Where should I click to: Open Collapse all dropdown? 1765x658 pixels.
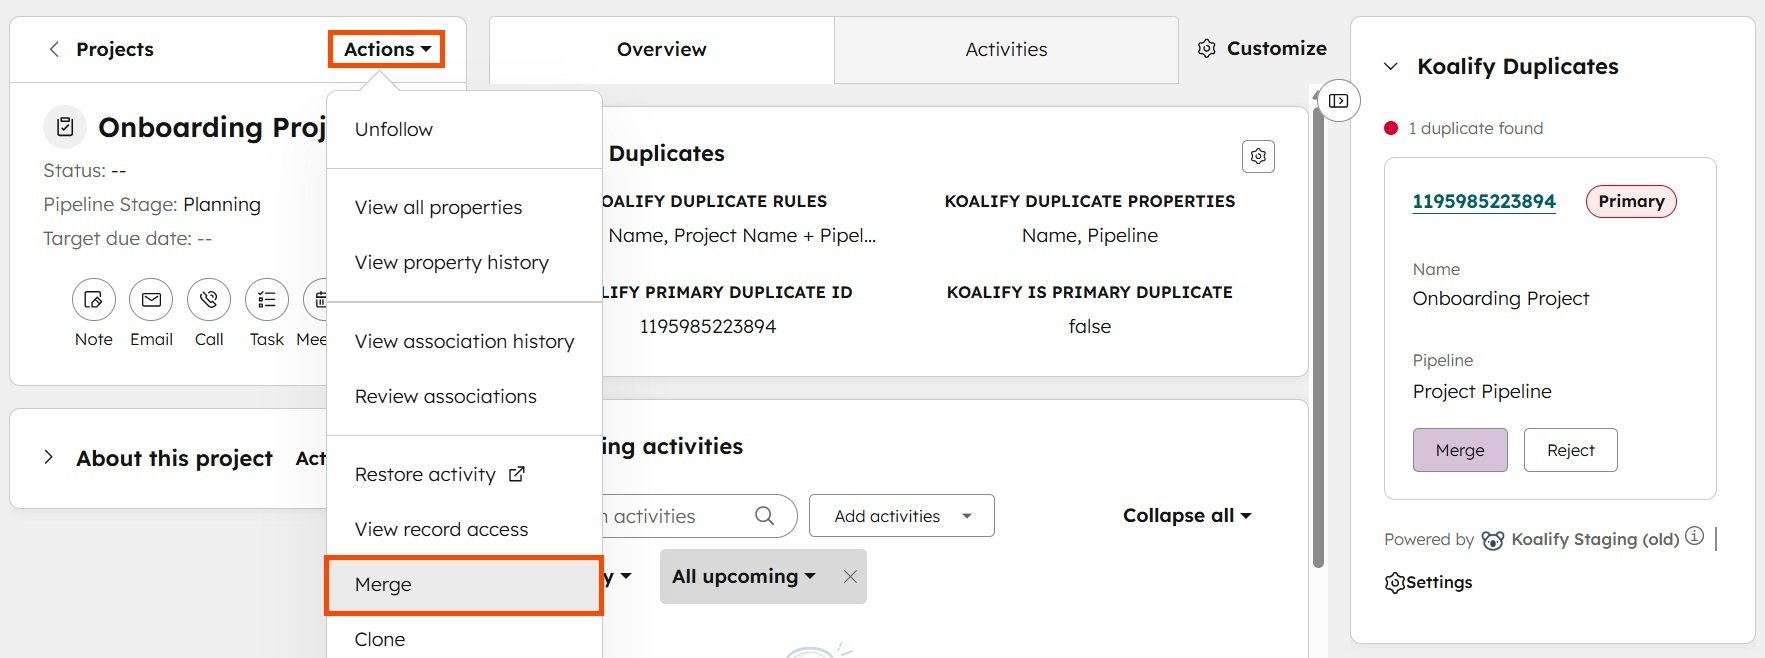(x=1187, y=516)
